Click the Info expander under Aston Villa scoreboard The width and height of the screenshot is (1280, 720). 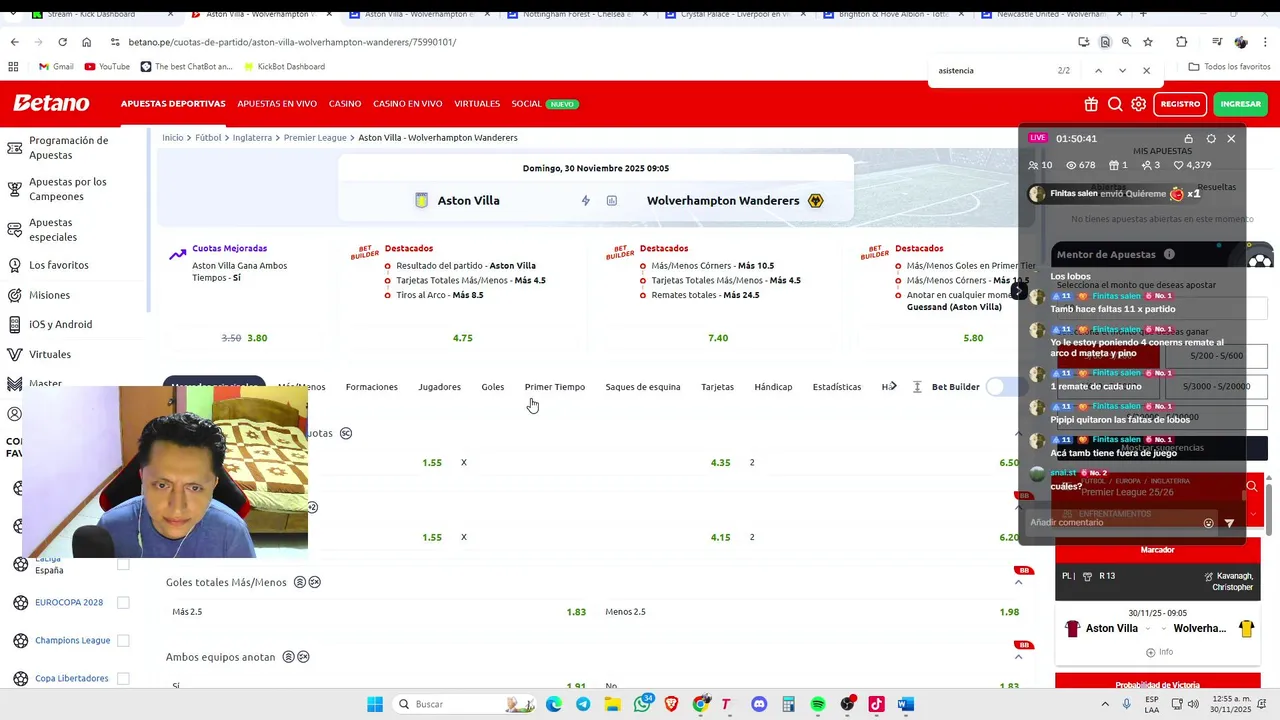tap(1158, 652)
